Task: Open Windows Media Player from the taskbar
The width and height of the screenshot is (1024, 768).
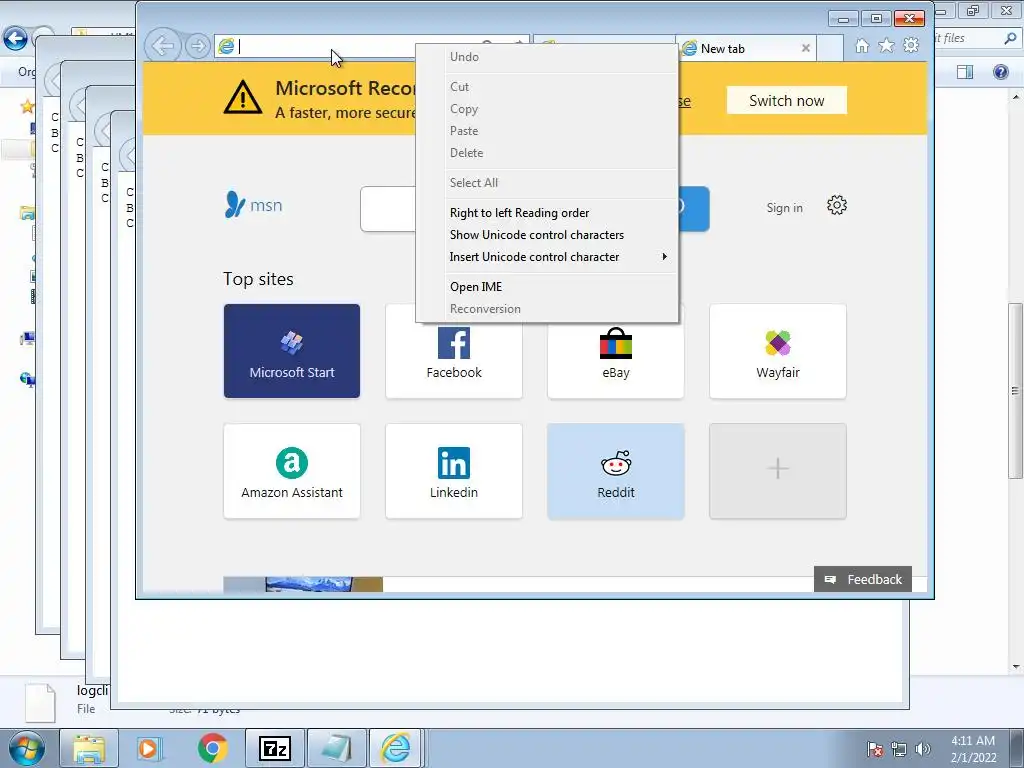Action: tap(149, 748)
